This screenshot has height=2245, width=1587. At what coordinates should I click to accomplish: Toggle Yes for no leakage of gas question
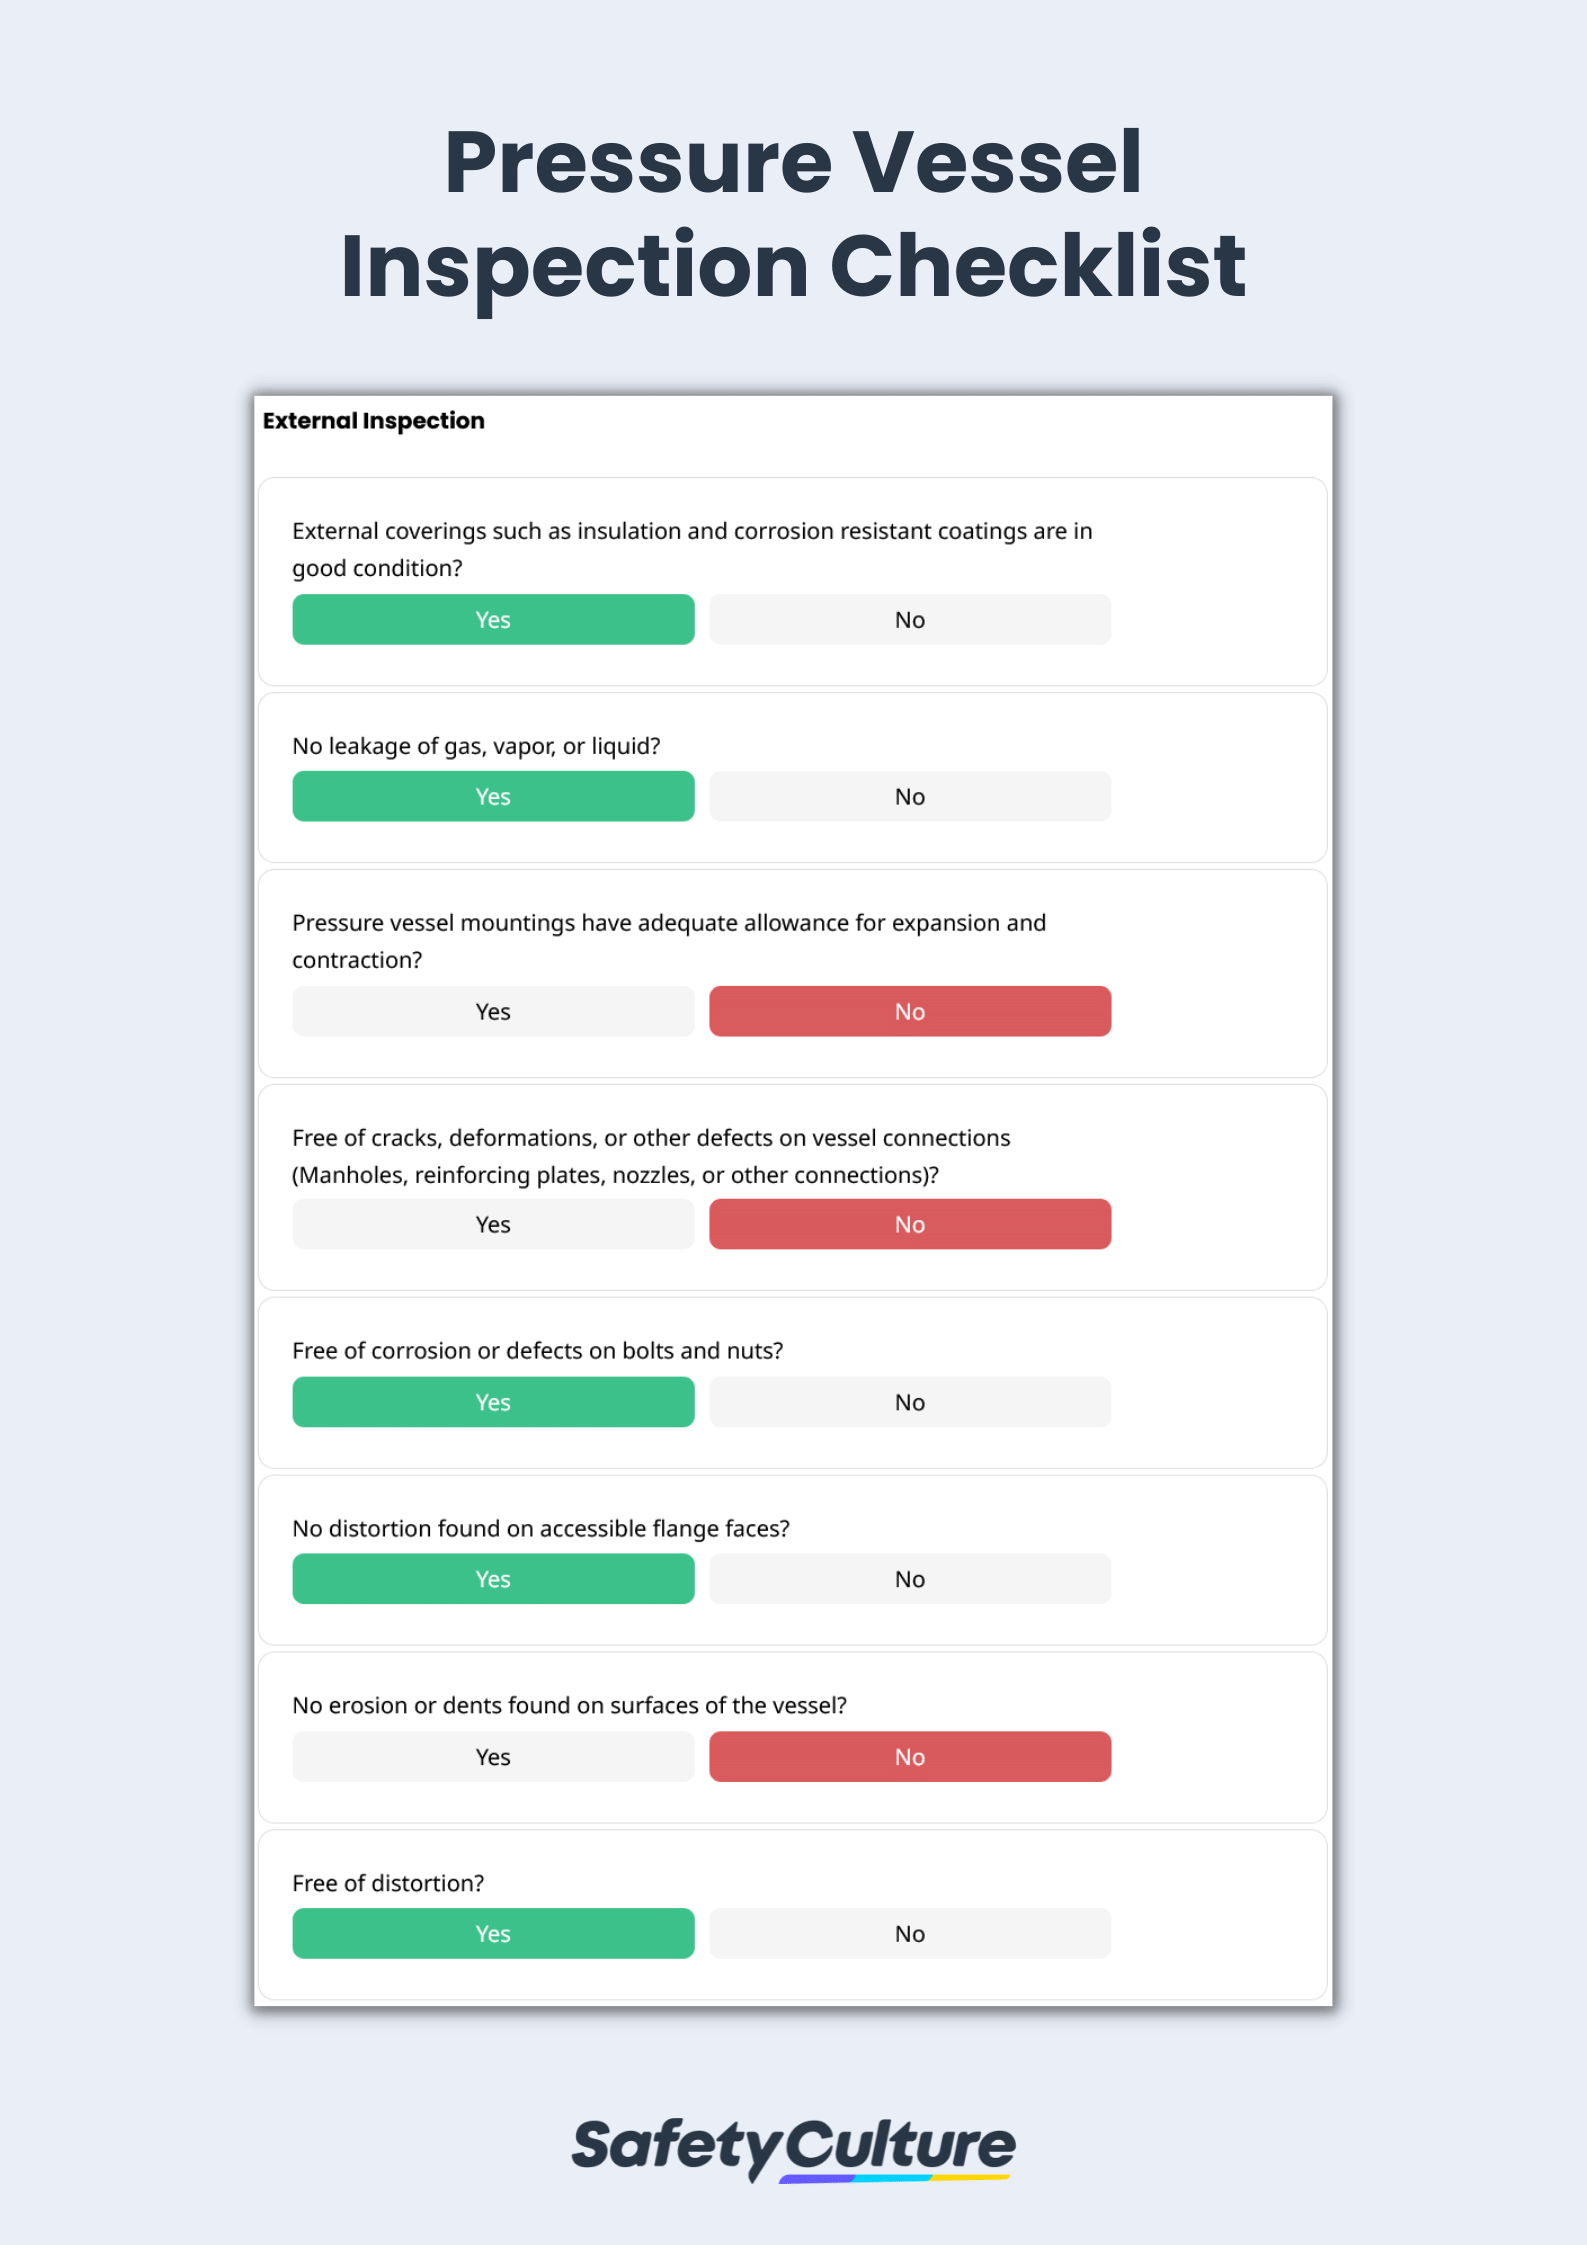click(x=492, y=796)
